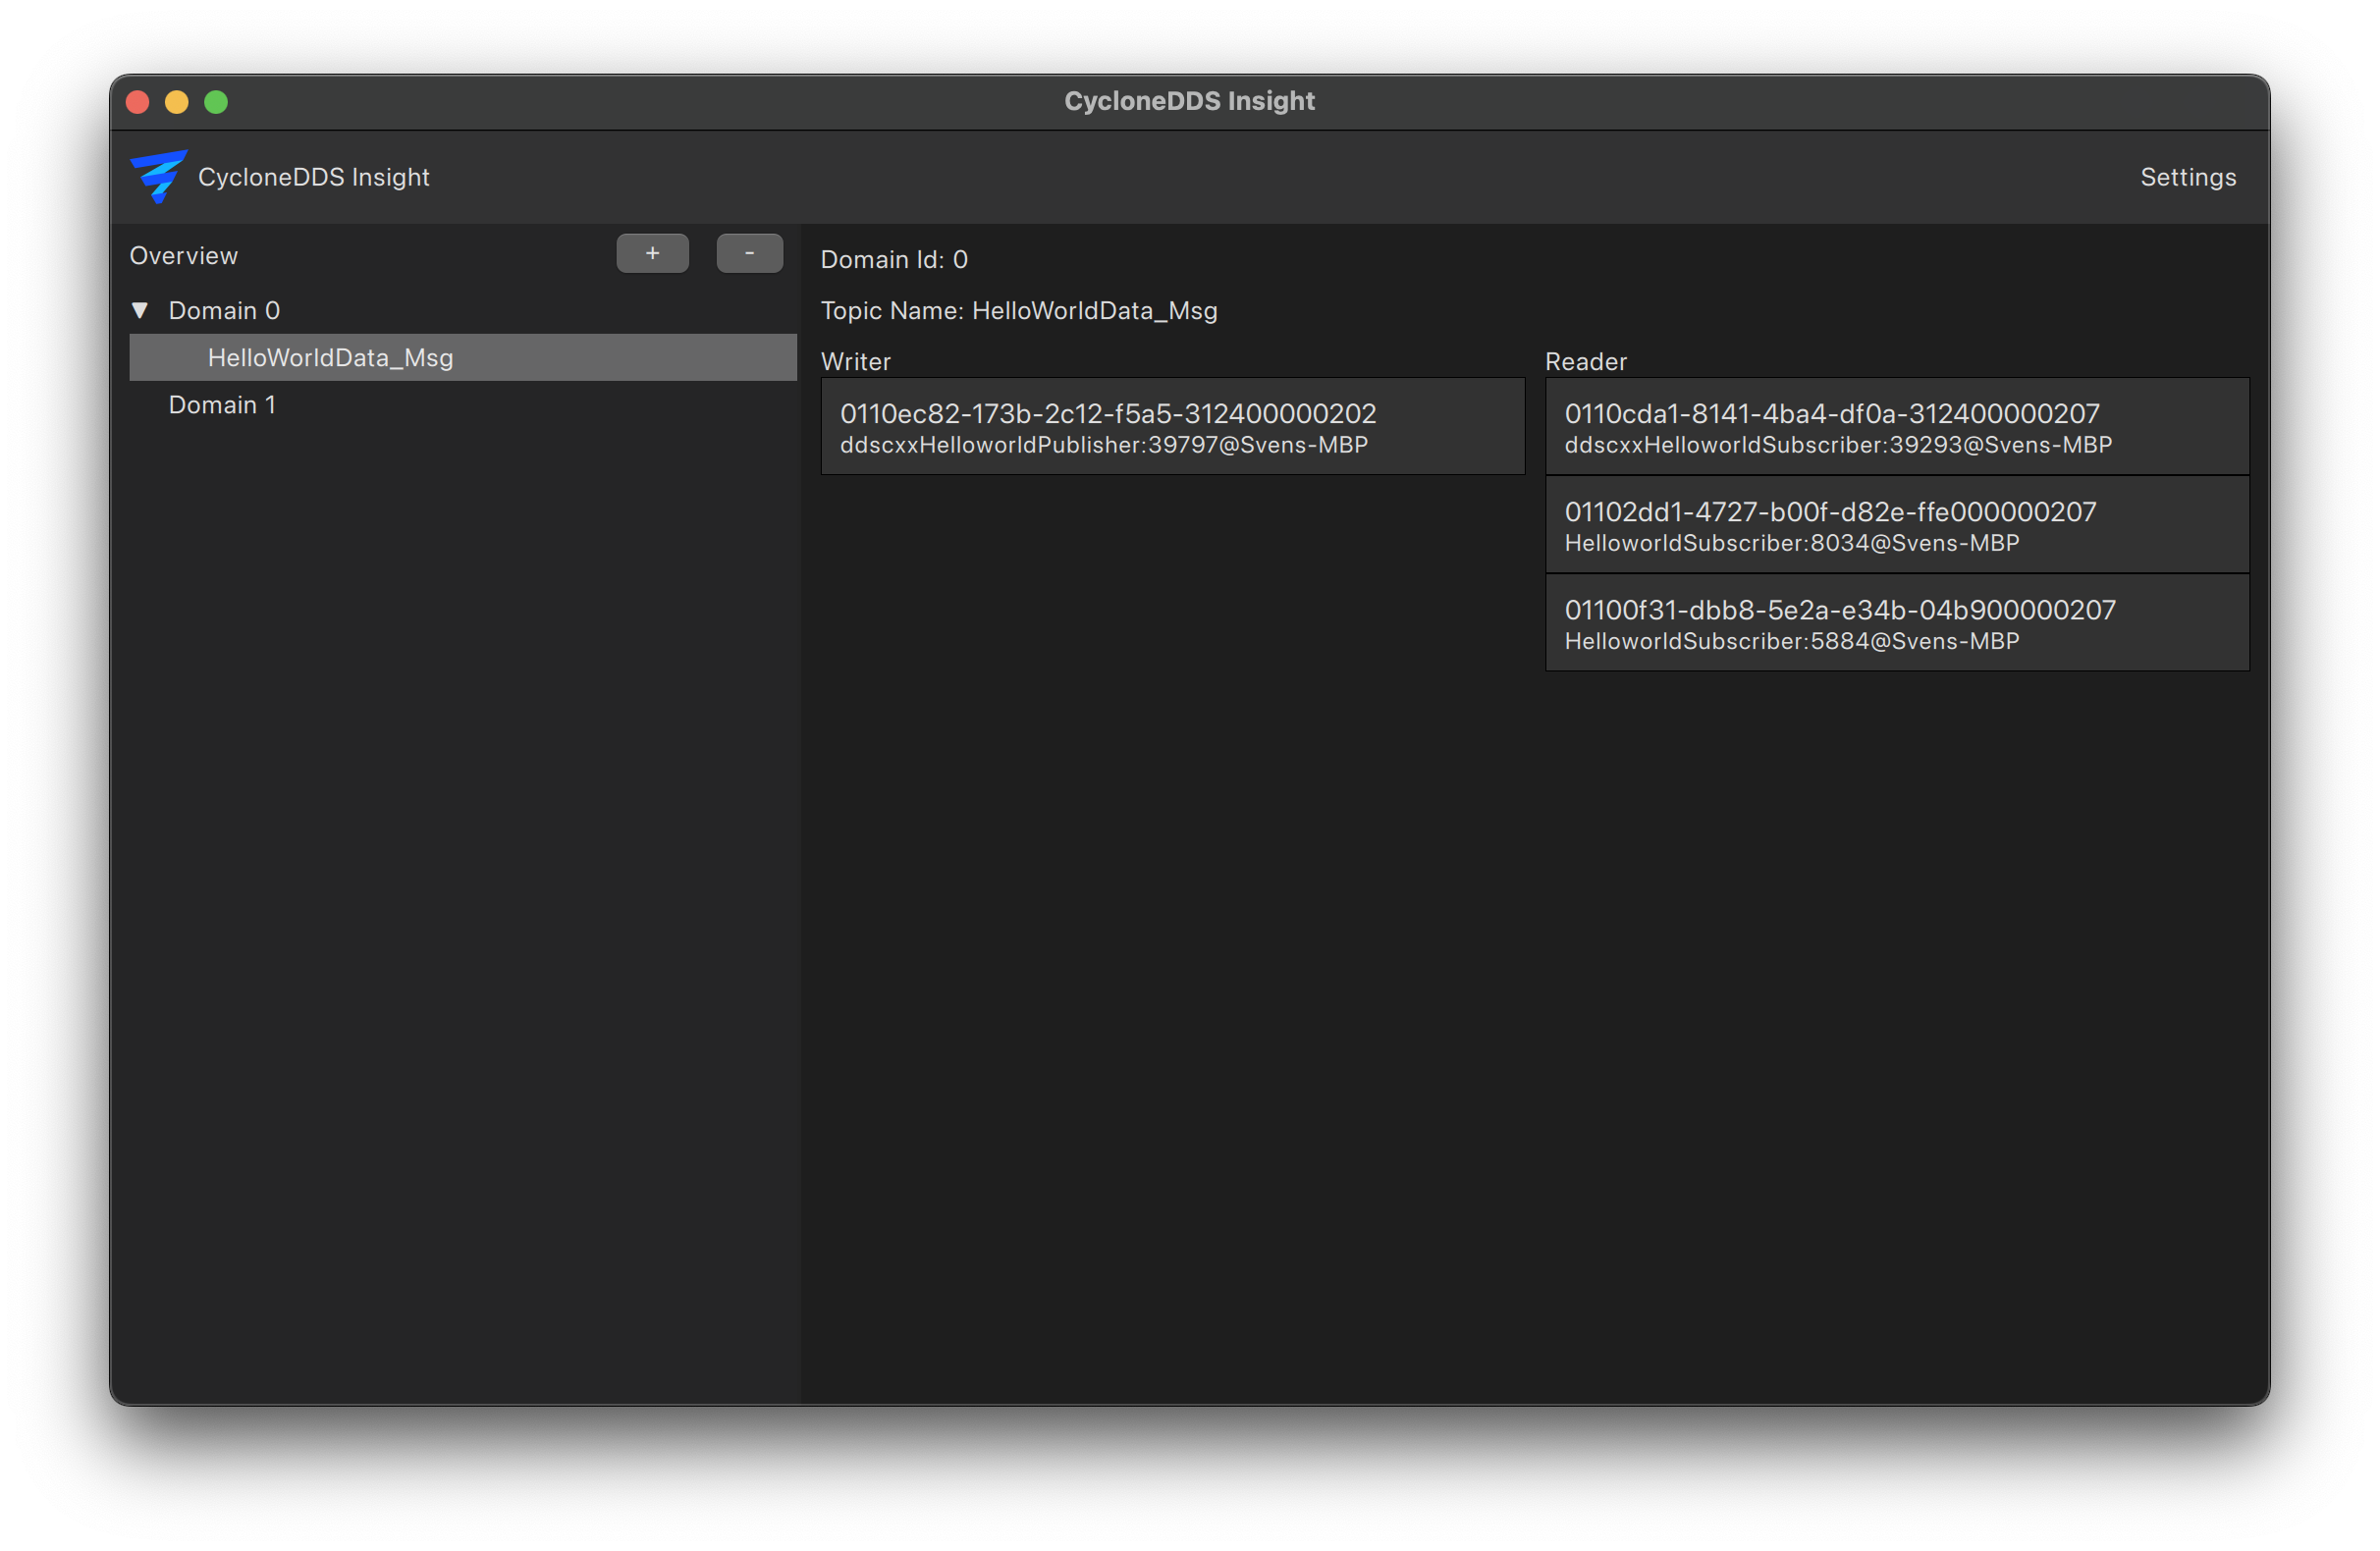The image size is (2380, 1551).
Task: Select the HelloworldSubscriber:5884 reader entry
Action: click(1896, 623)
